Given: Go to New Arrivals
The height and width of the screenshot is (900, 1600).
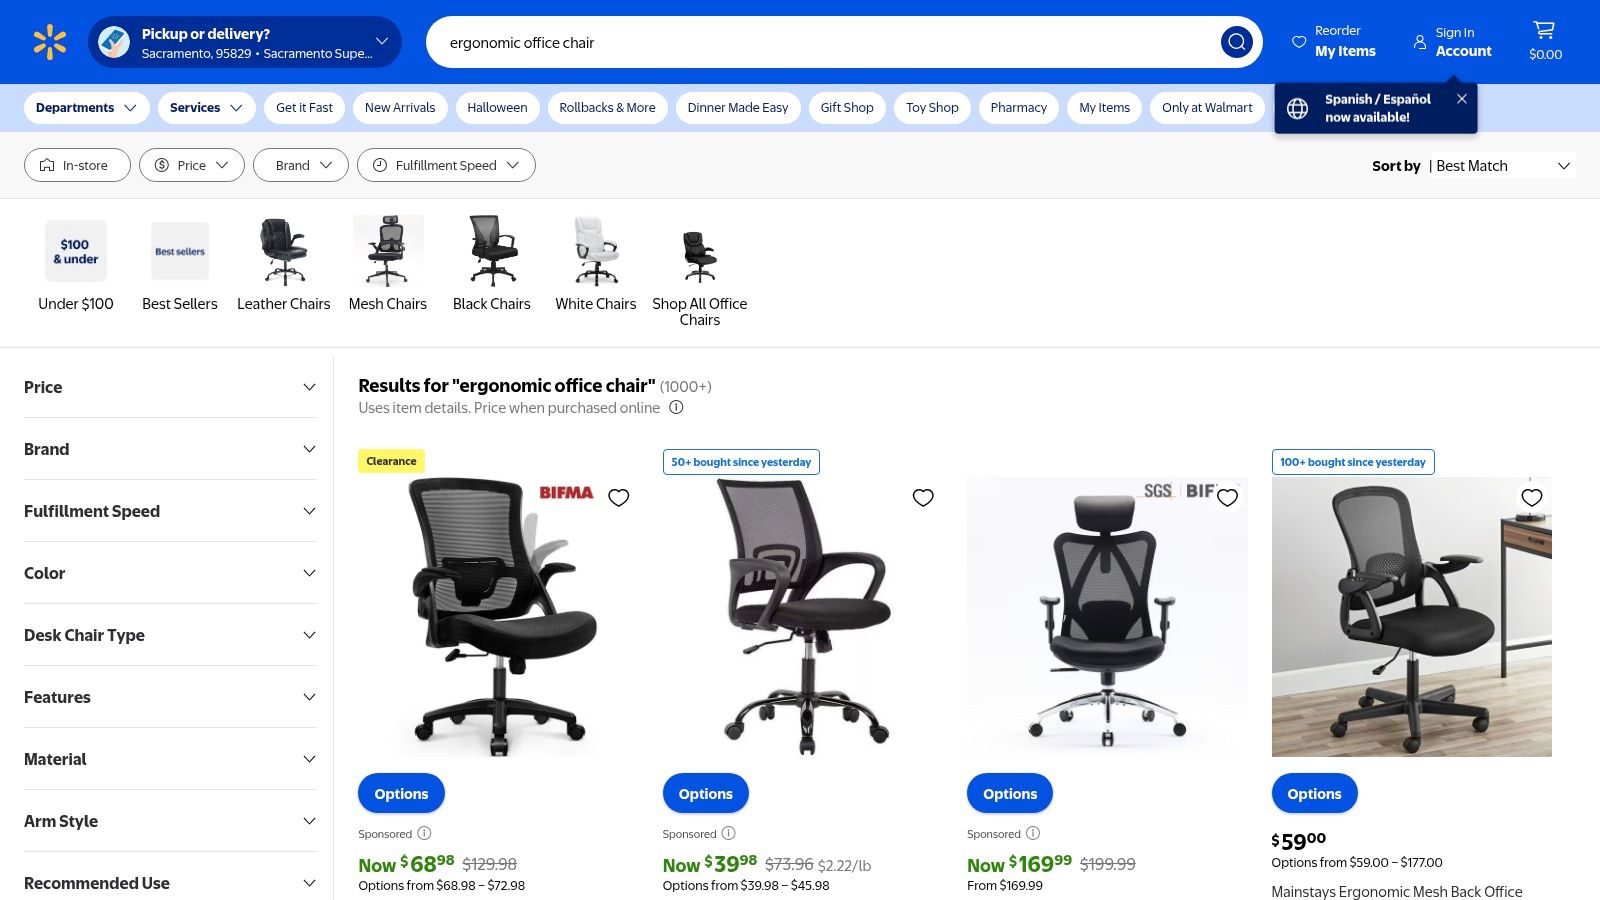Looking at the screenshot, I should pos(400,108).
